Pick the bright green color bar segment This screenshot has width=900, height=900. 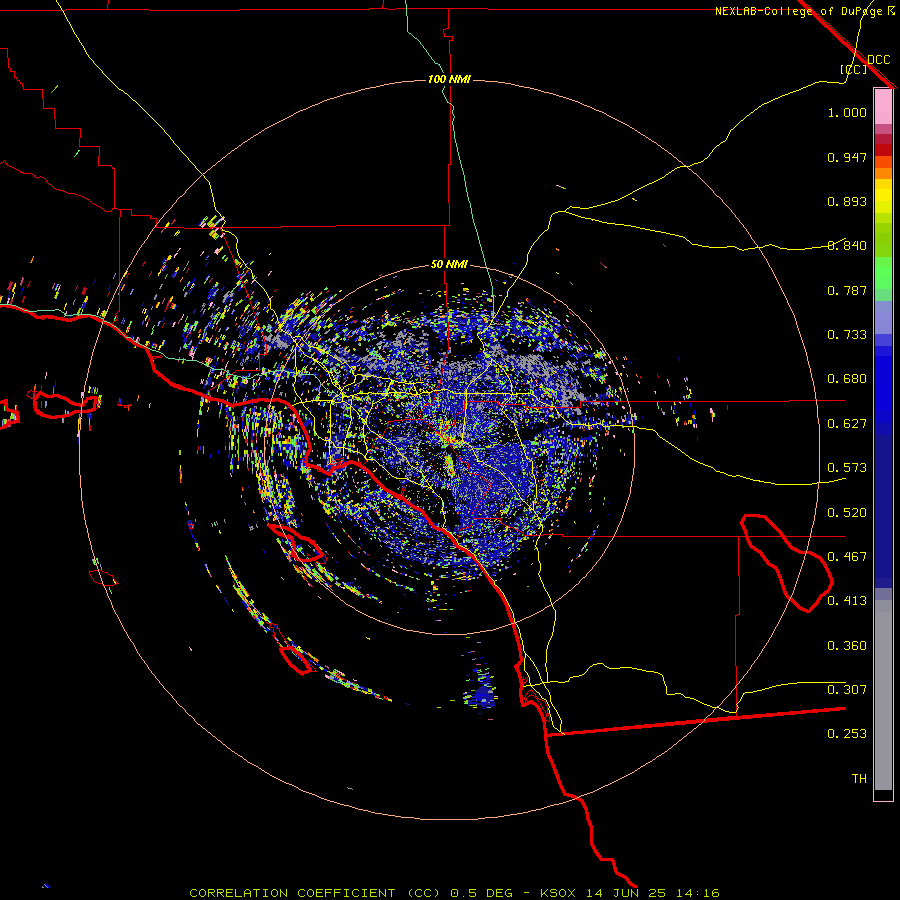[883, 273]
